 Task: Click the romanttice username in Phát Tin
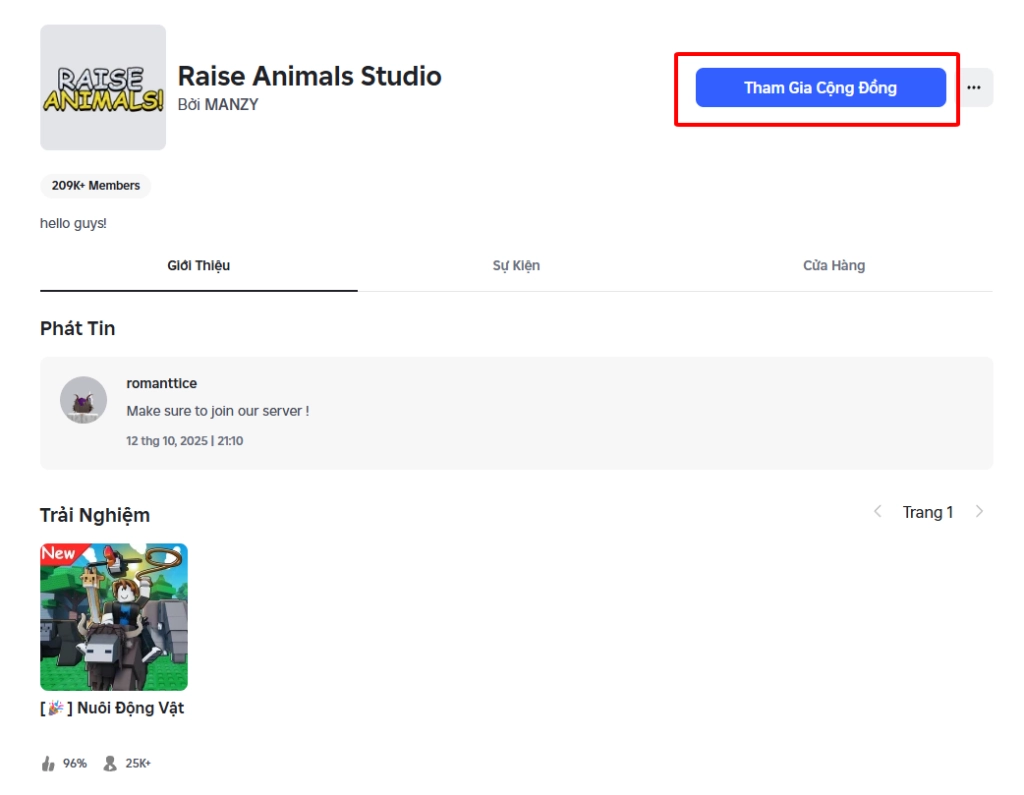tap(160, 381)
